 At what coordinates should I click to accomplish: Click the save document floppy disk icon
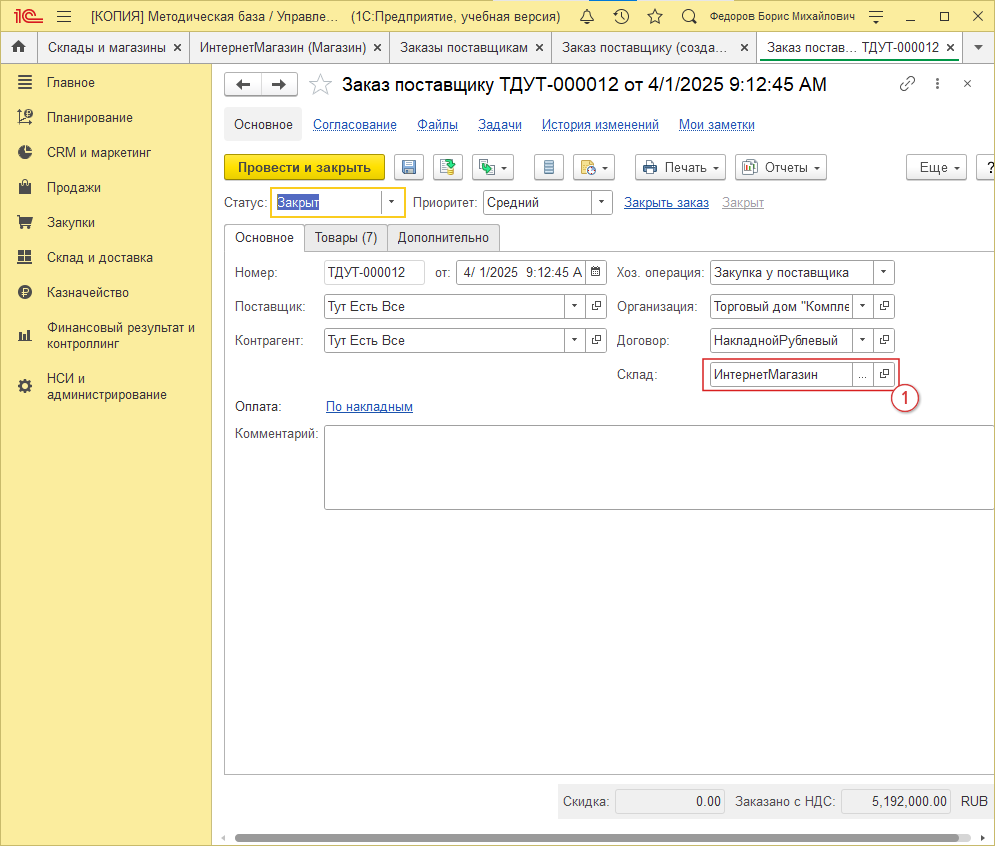coord(408,167)
